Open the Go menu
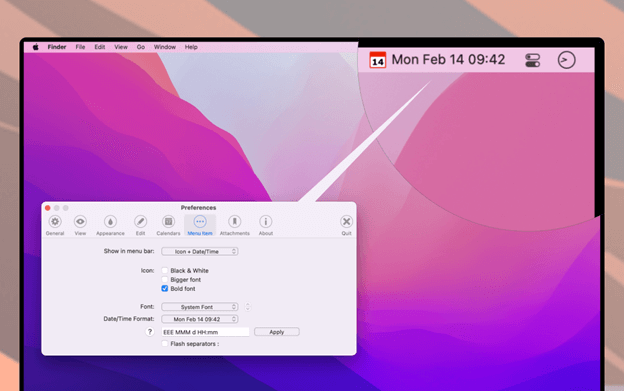The width and height of the screenshot is (624, 391). coord(141,47)
